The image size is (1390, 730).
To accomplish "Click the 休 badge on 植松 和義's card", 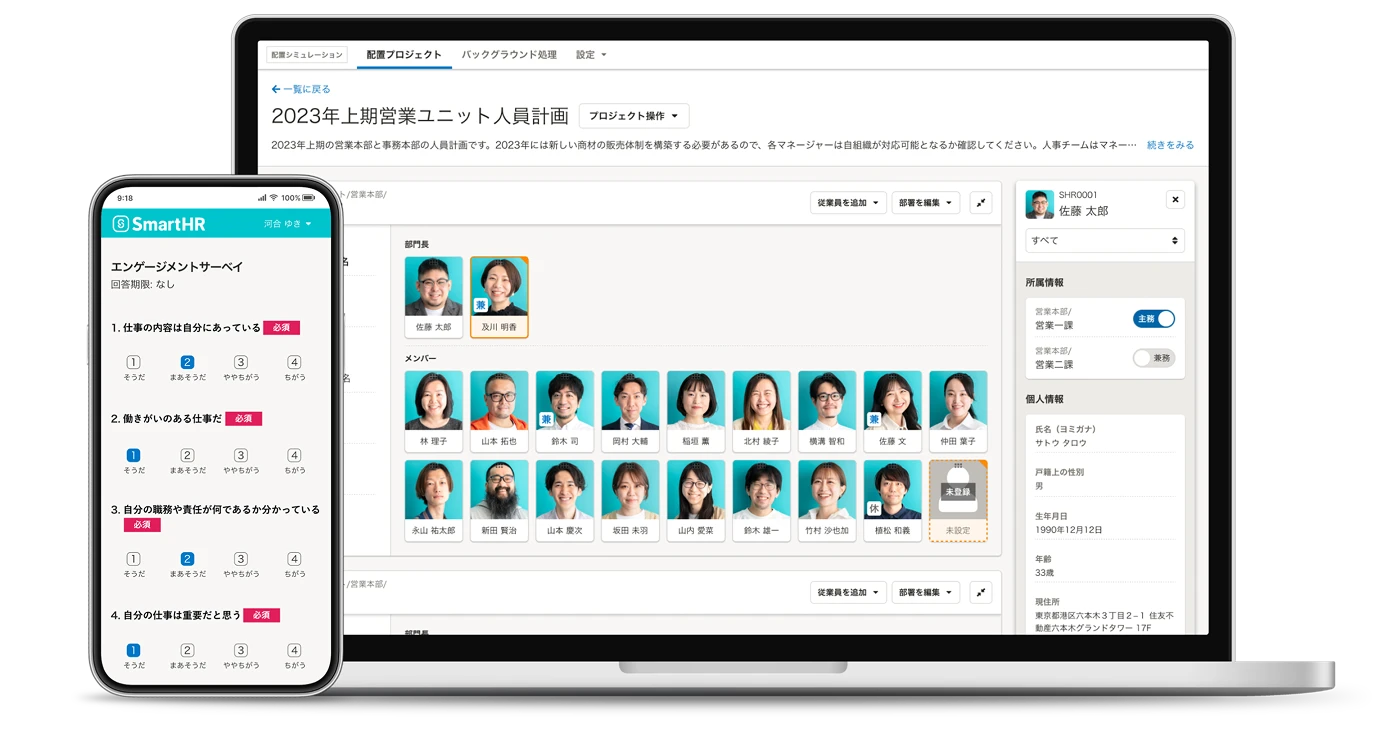I will tap(874, 509).
